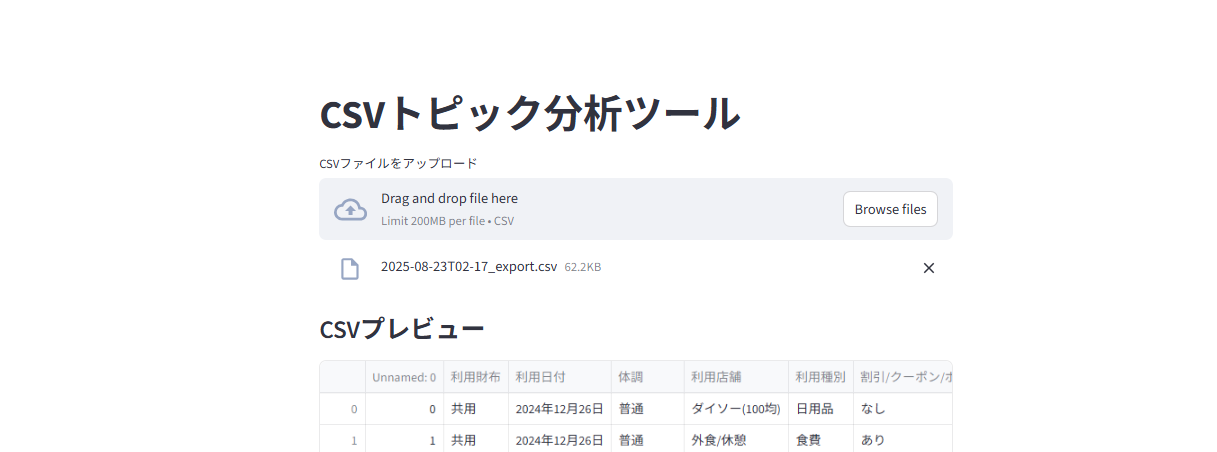Click the 利用種別 column header
The image size is (1217, 452).
pos(821,377)
